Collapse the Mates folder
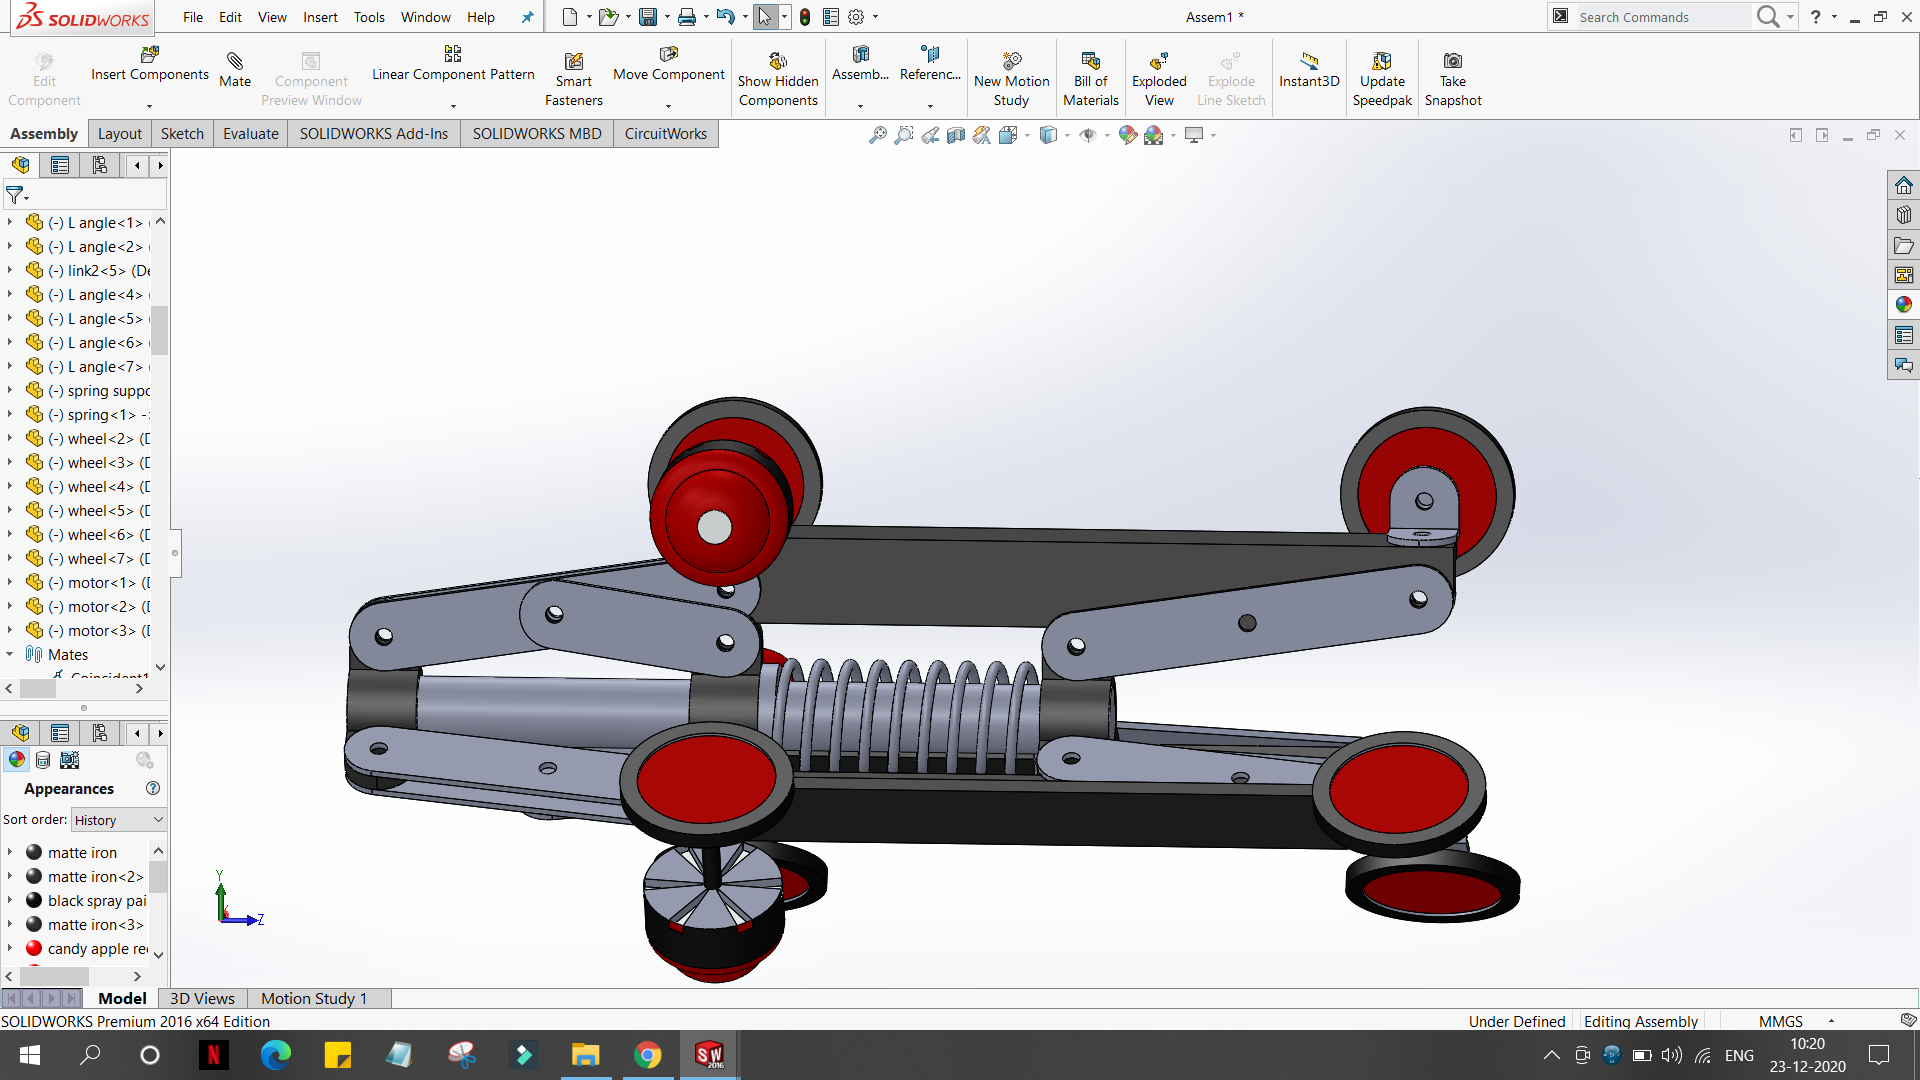The height and width of the screenshot is (1080, 1920). click(x=10, y=654)
